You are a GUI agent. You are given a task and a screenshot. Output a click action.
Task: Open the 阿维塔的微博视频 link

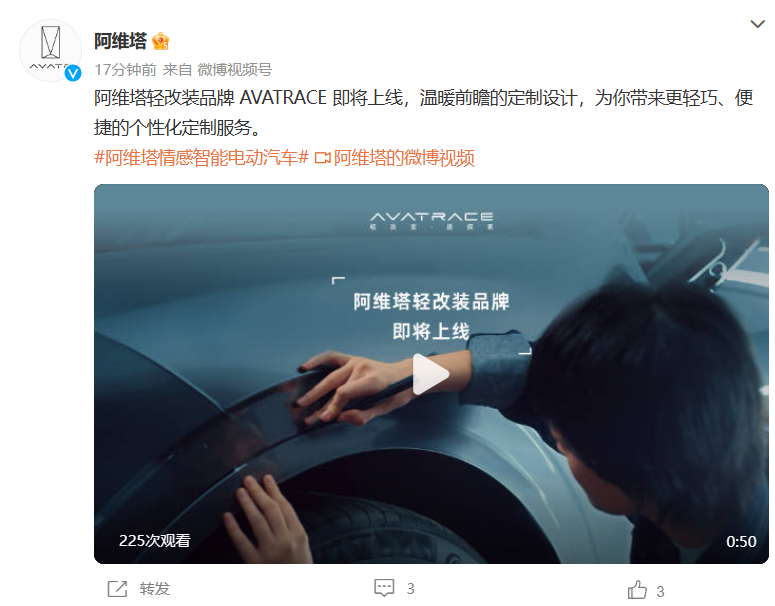(404, 158)
